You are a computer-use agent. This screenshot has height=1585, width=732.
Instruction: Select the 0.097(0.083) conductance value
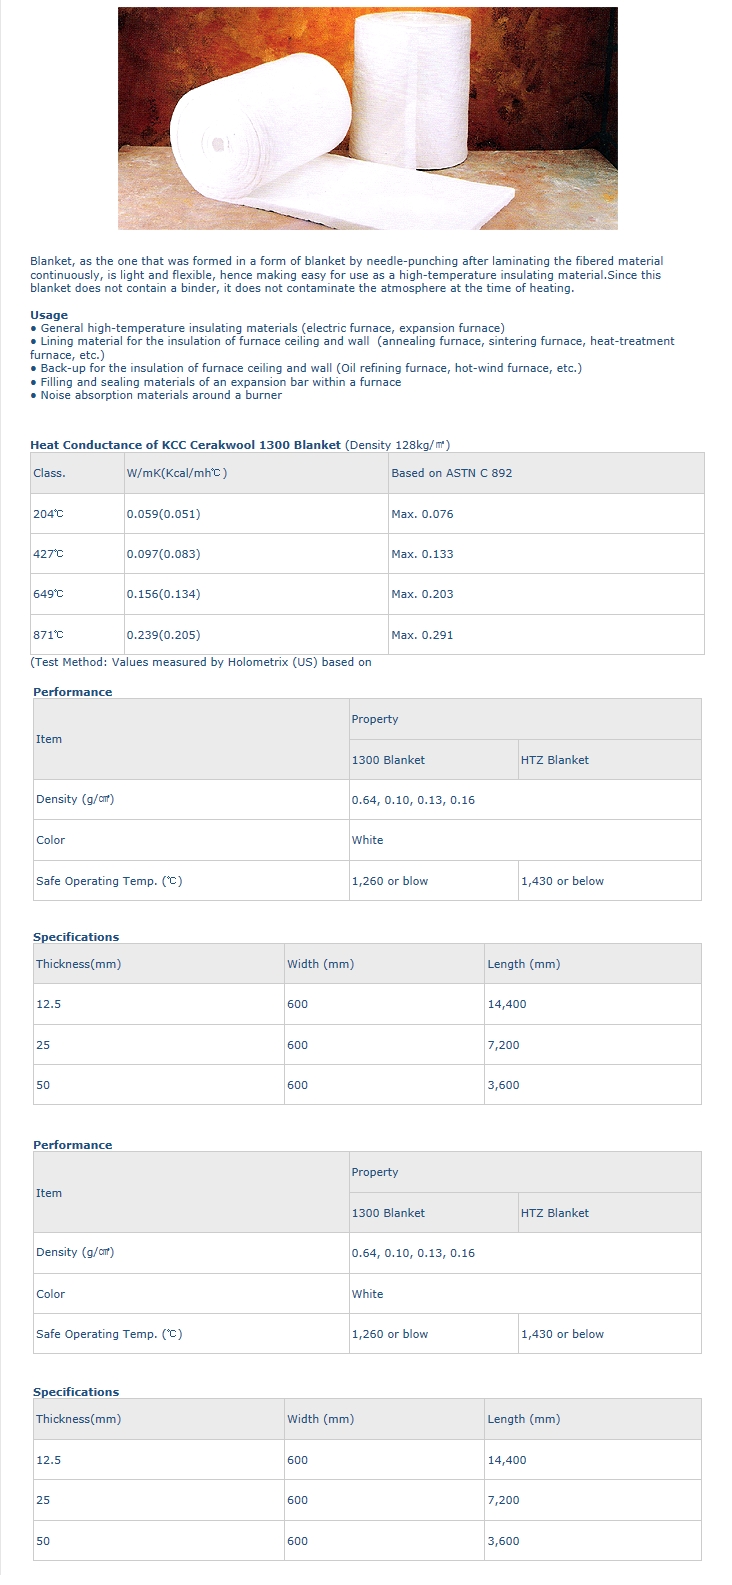[163, 554]
